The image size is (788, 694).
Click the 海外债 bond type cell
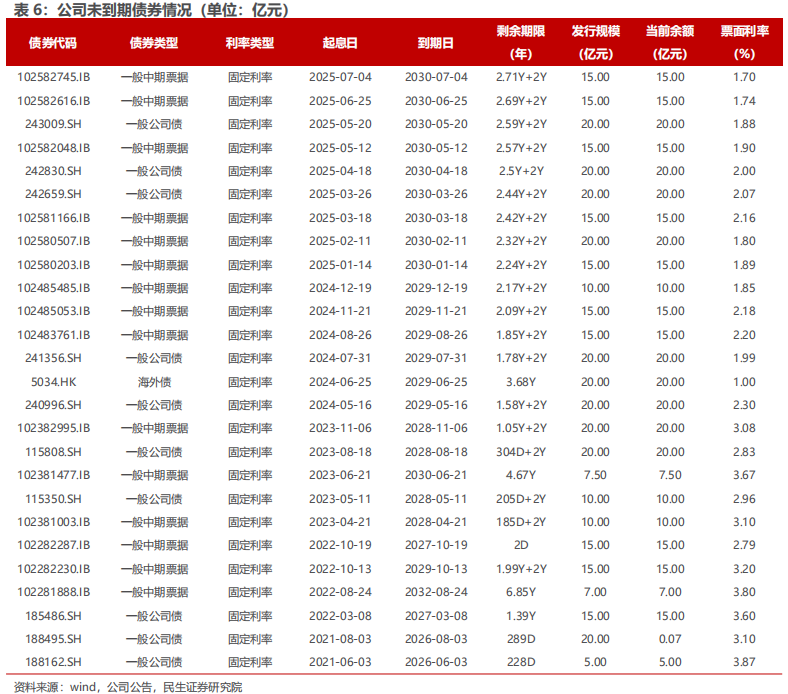click(154, 381)
